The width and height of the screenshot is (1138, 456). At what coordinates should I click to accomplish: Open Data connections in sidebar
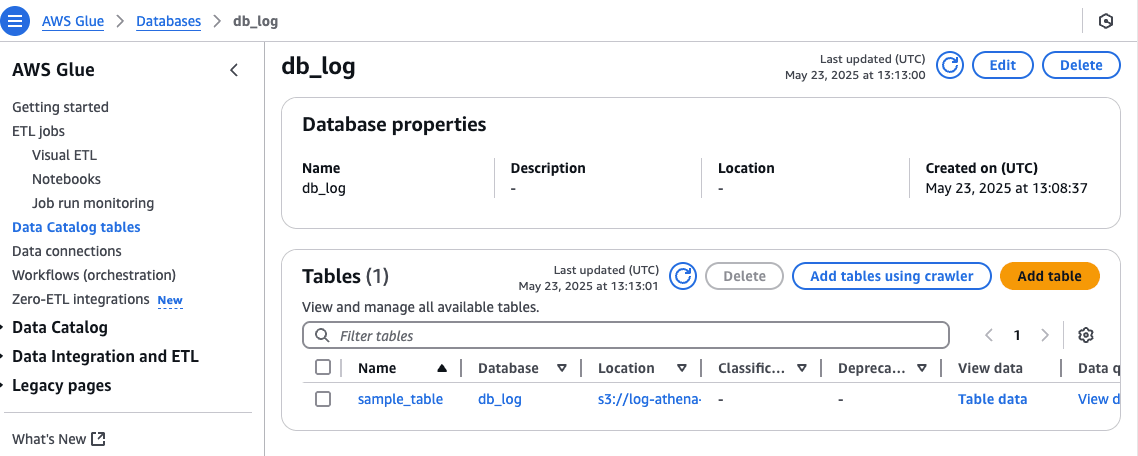(x=67, y=251)
